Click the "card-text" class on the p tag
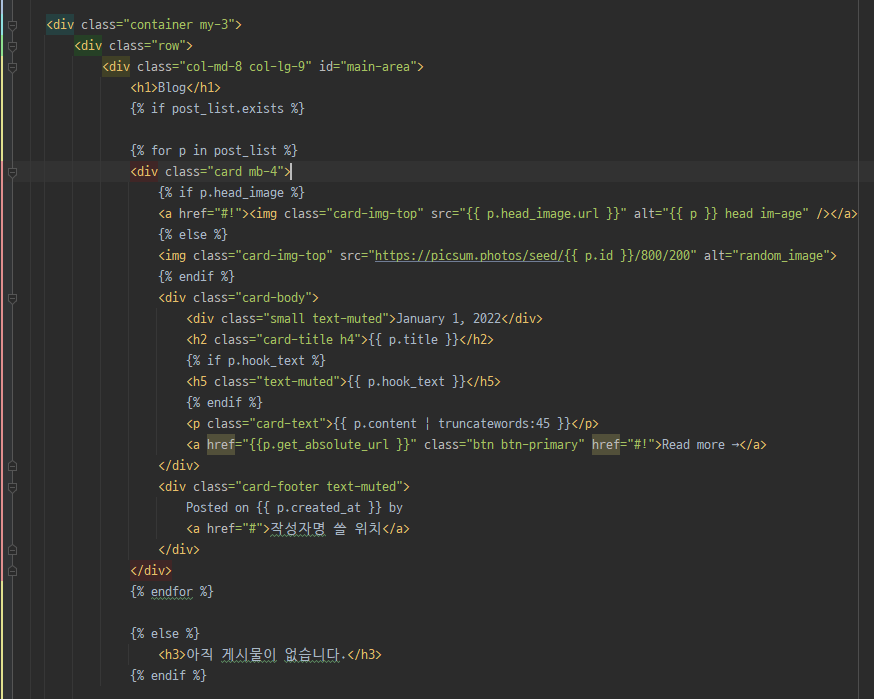The width and height of the screenshot is (874, 699). (x=291, y=424)
